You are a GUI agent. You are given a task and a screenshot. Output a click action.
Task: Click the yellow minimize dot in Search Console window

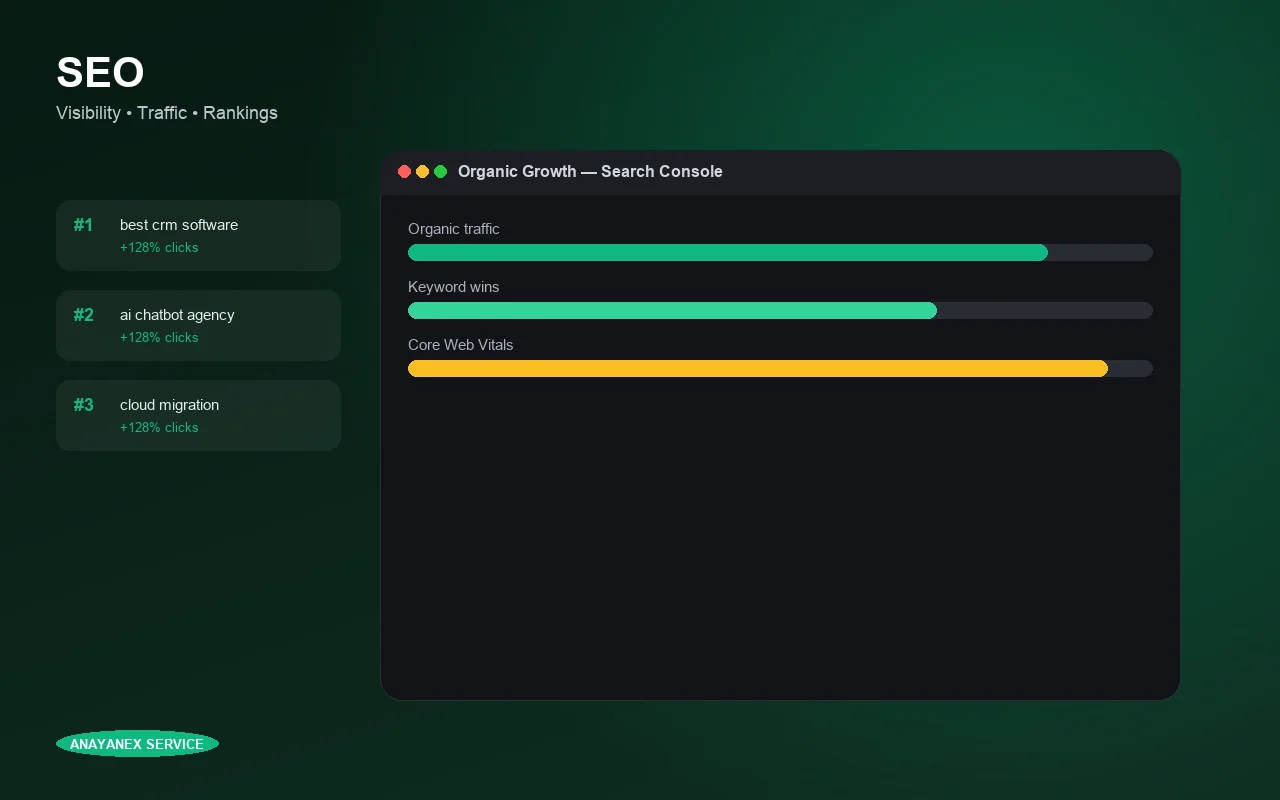[422, 172]
